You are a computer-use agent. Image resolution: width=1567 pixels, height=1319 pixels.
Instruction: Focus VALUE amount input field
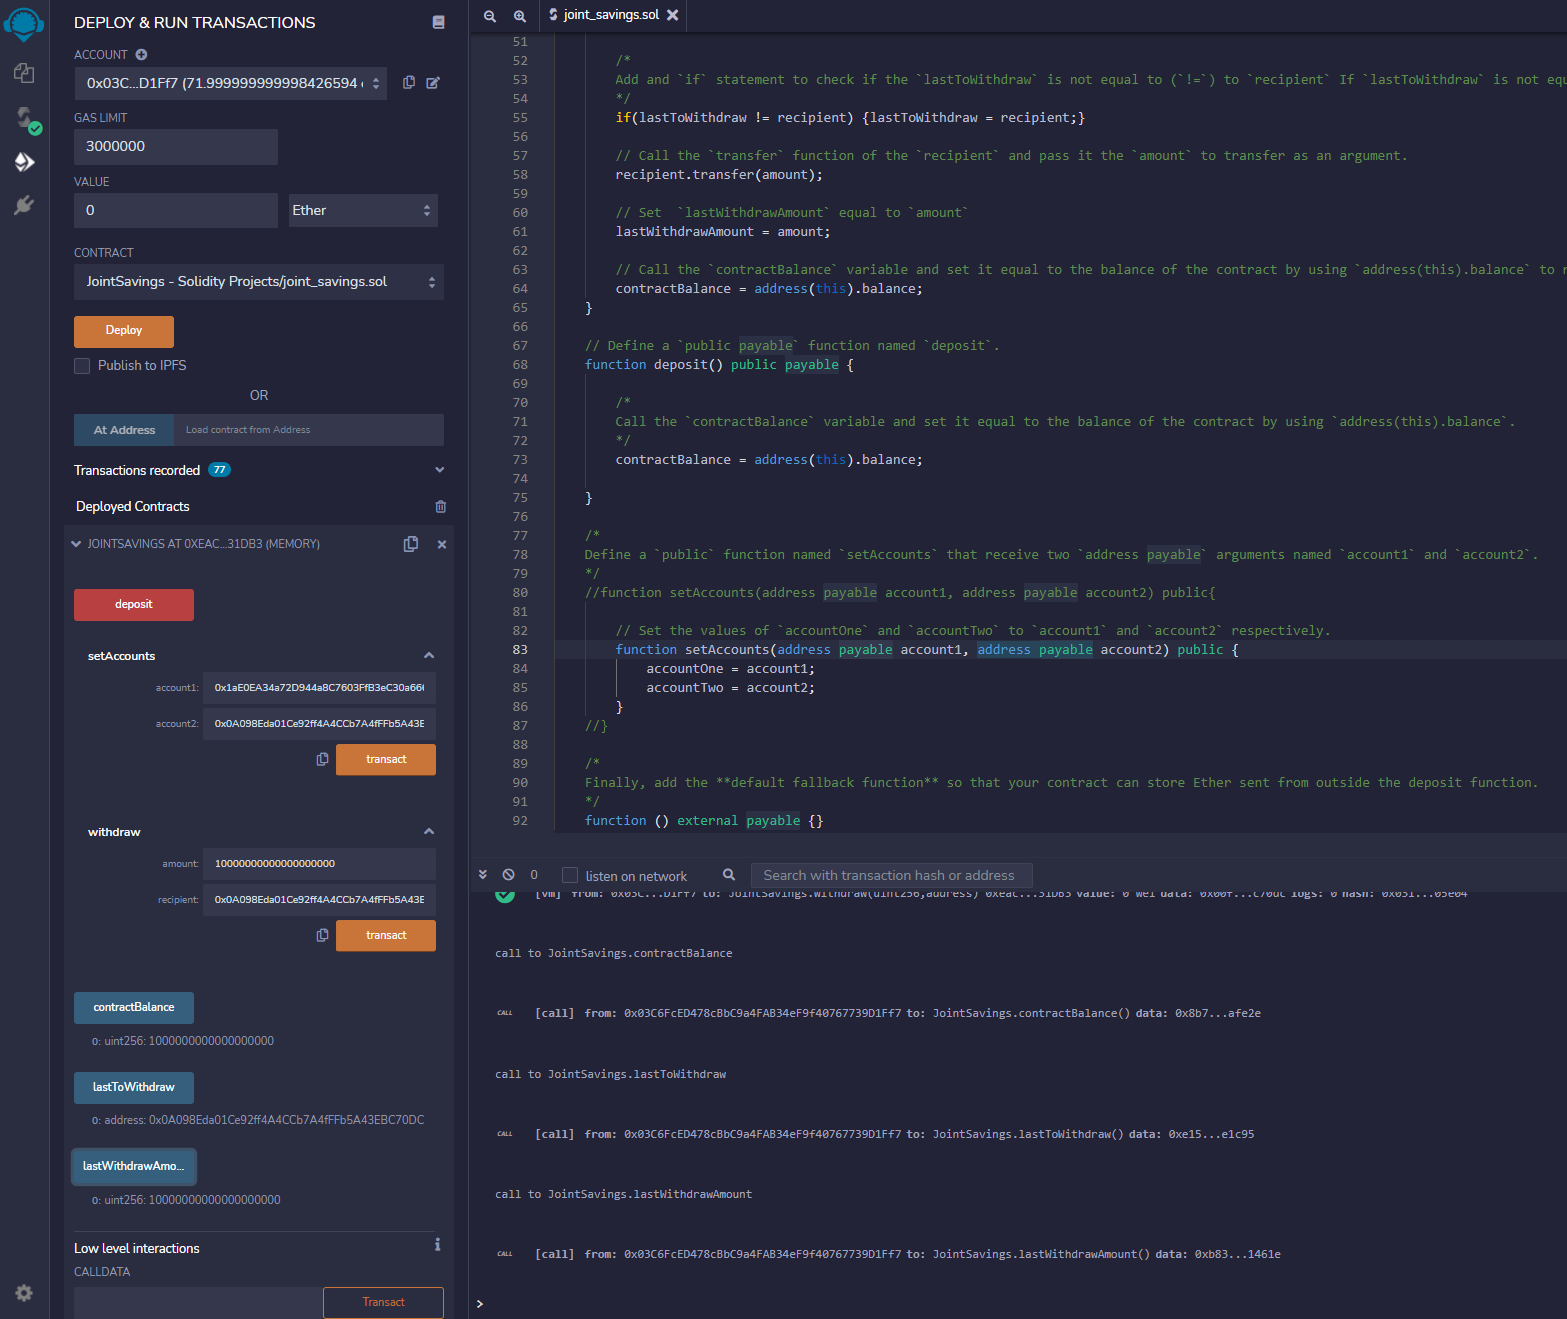pos(176,210)
